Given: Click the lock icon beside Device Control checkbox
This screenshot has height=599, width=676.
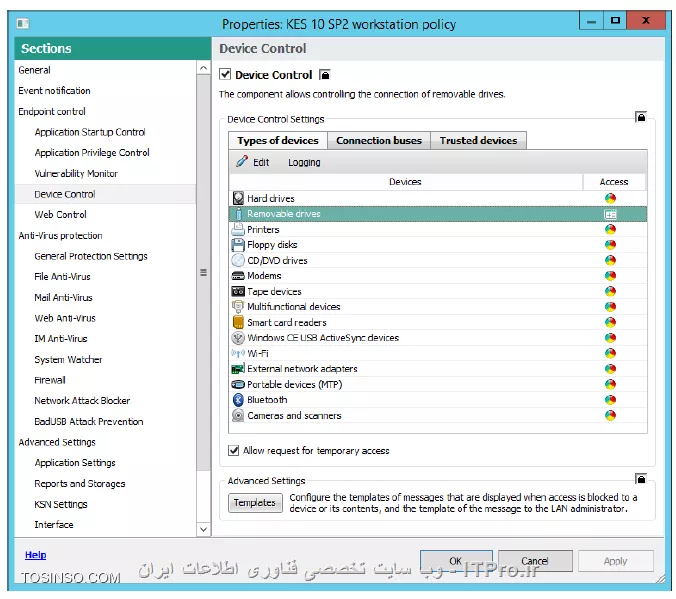Looking at the screenshot, I should pyautogui.click(x=325, y=75).
